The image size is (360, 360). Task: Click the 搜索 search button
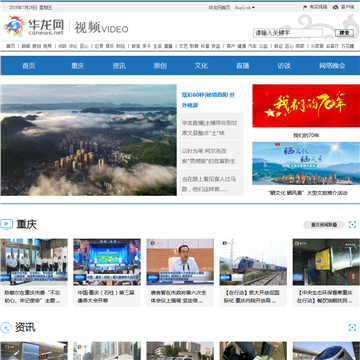[344, 33]
